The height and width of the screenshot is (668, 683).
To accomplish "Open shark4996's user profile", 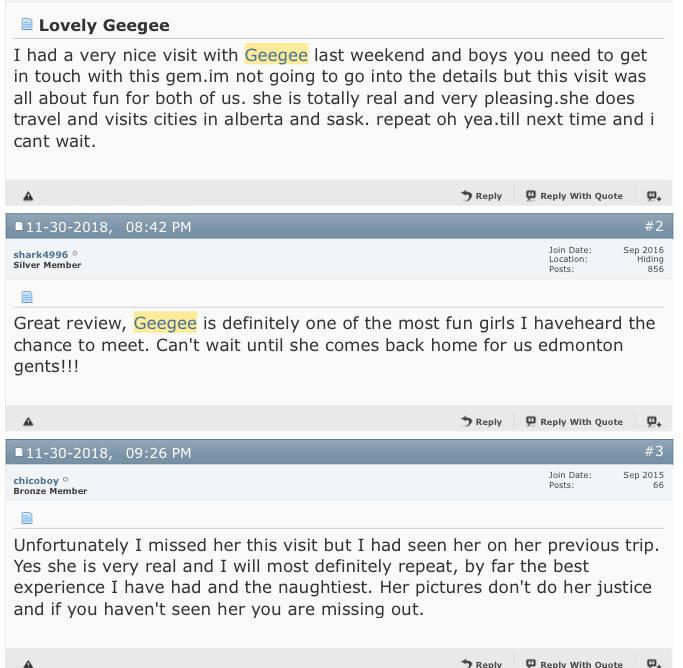I will point(40,255).
